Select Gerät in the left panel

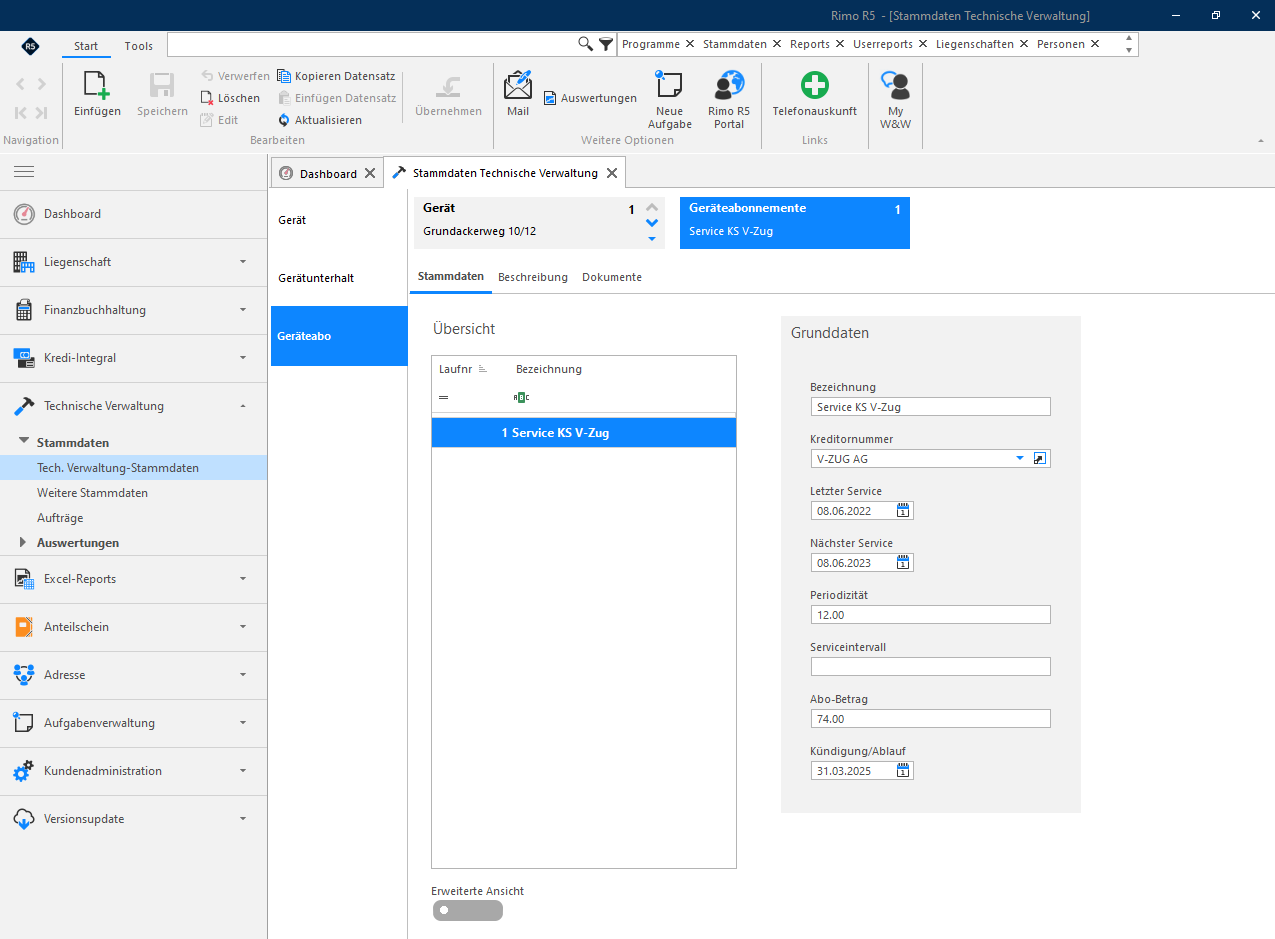339,220
